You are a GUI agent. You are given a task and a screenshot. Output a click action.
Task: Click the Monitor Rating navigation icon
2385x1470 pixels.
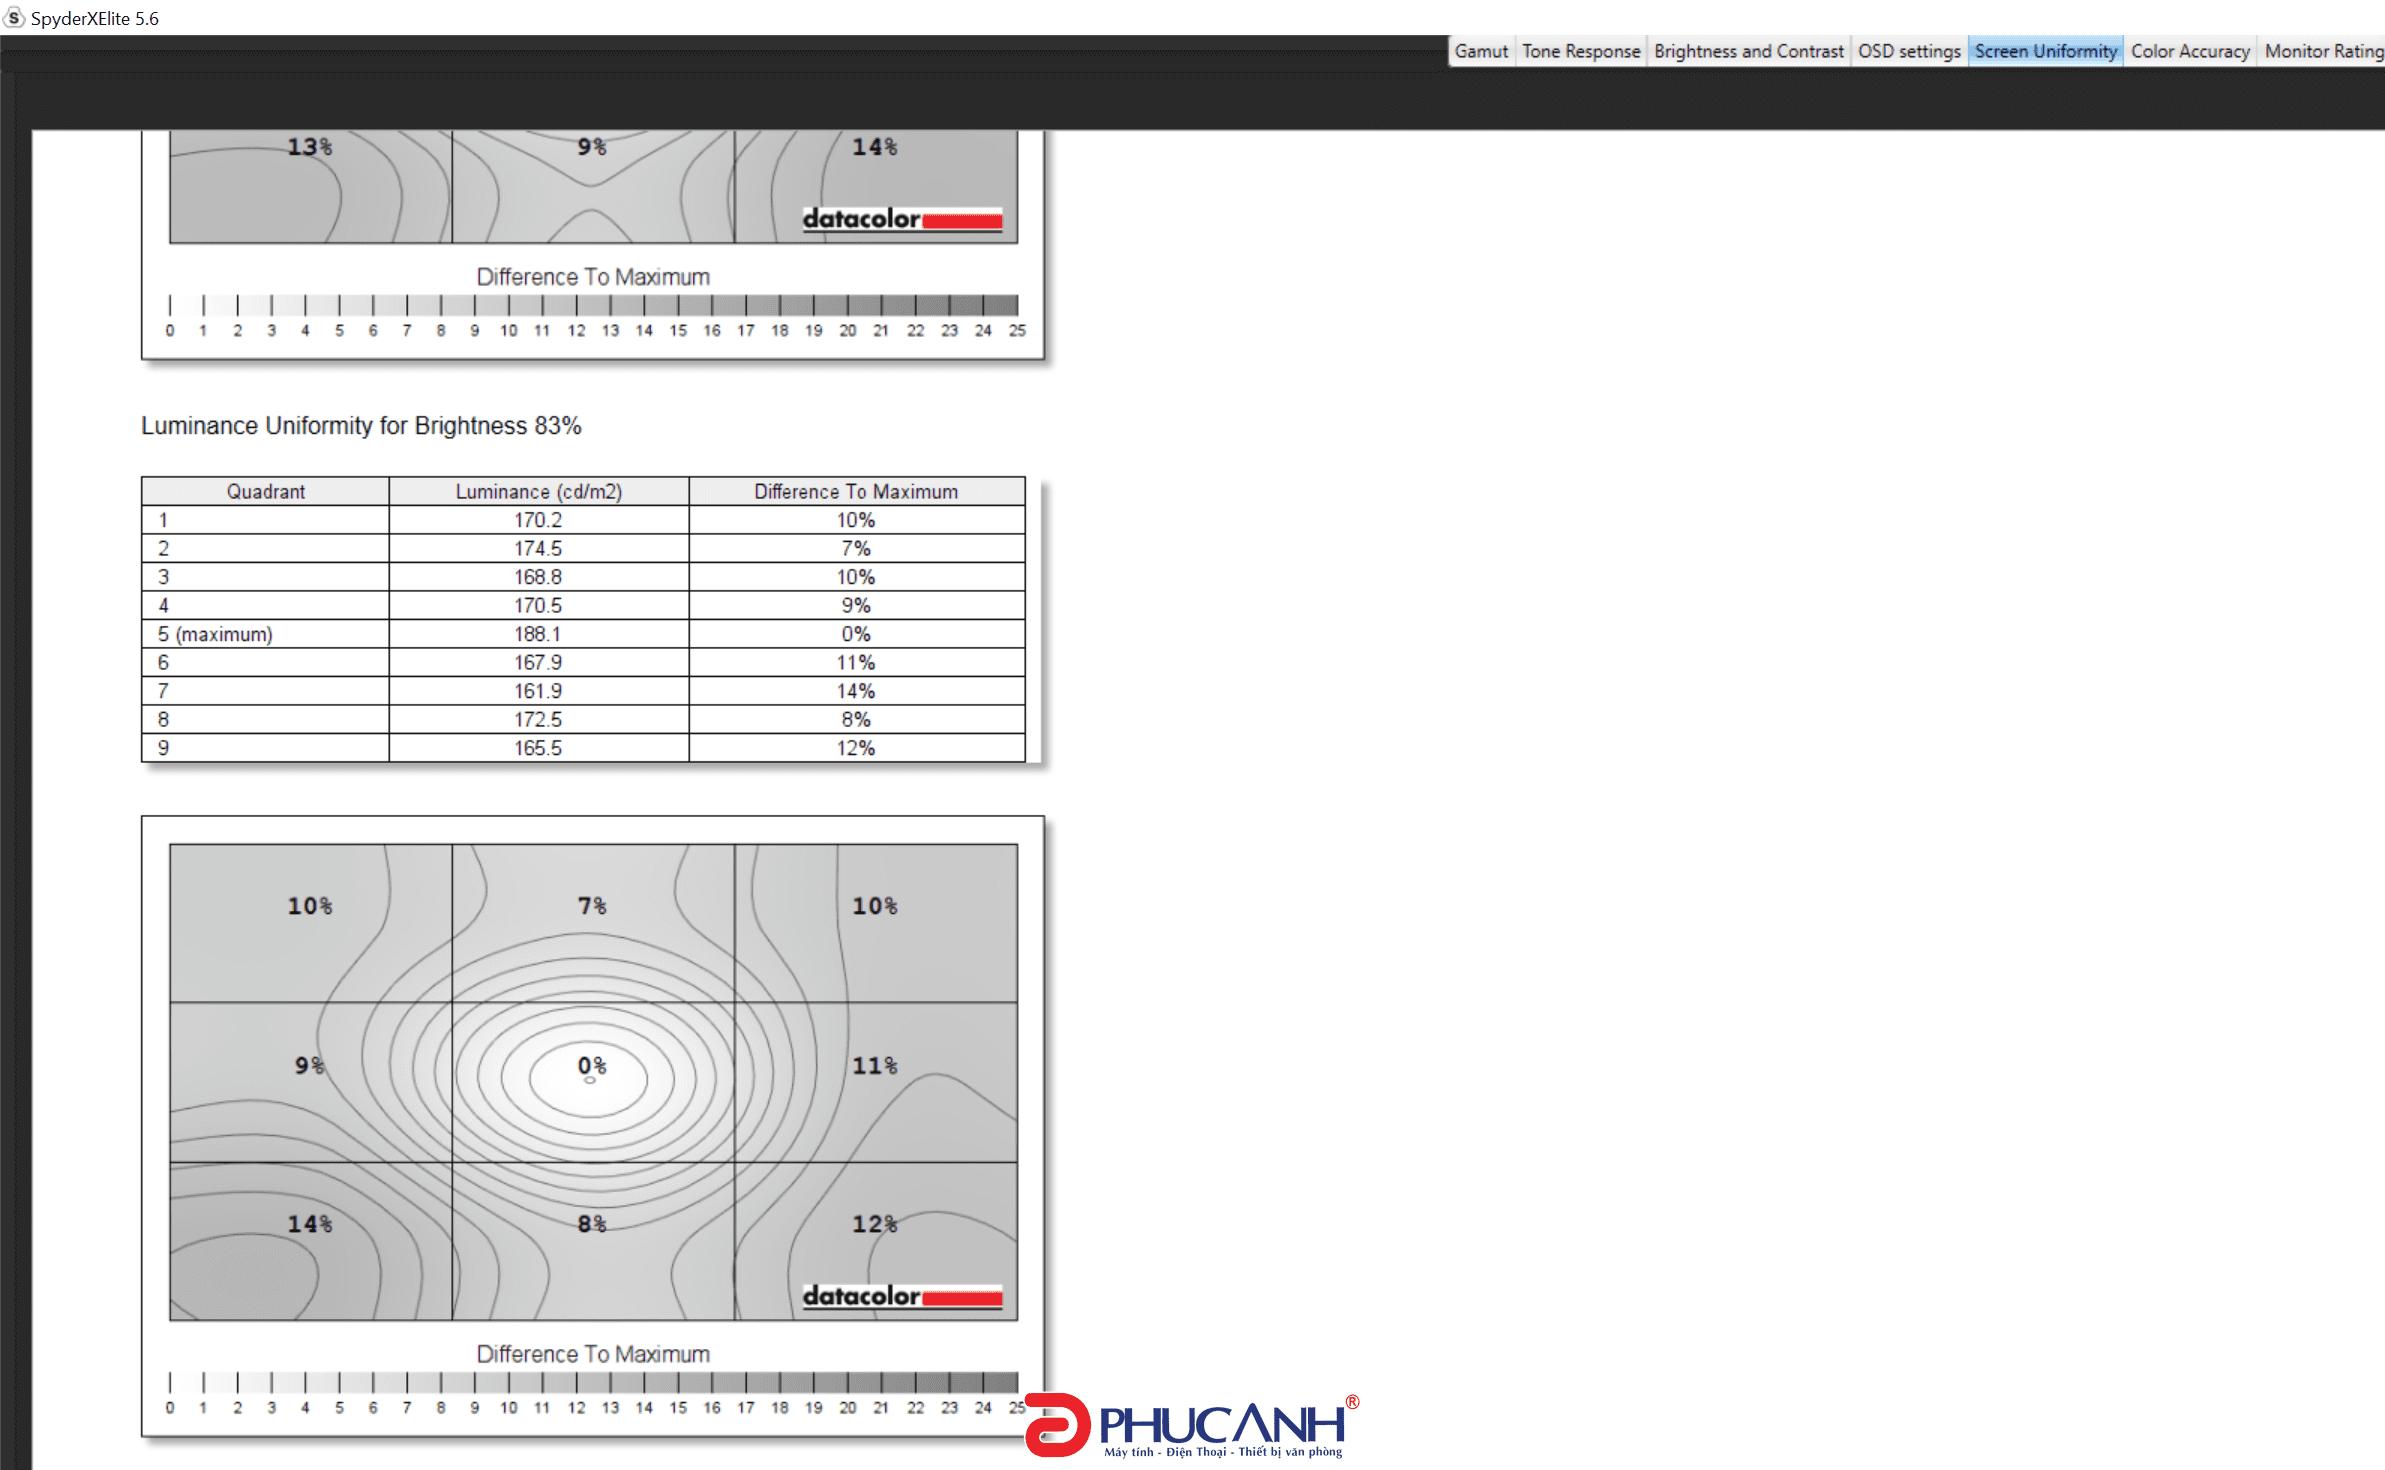pyautogui.click(x=2322, y=51)
